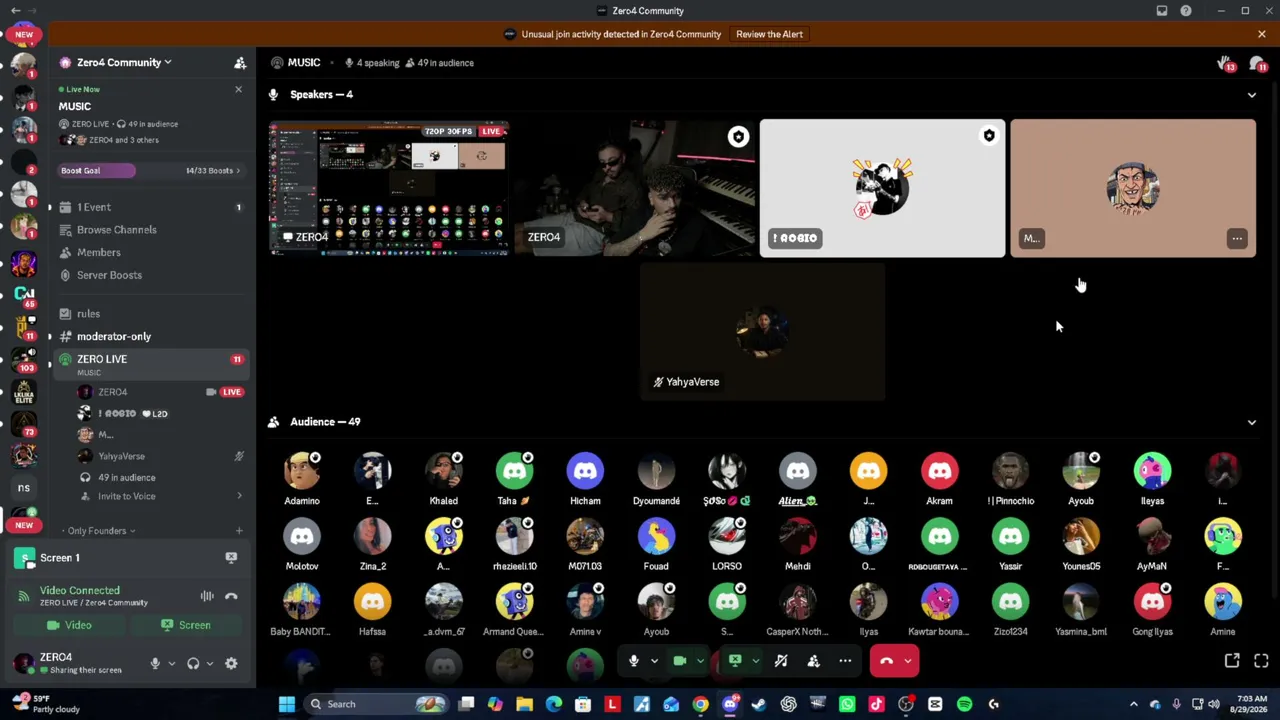Open screen share options arrow in call controls

(x=755, y=661)
